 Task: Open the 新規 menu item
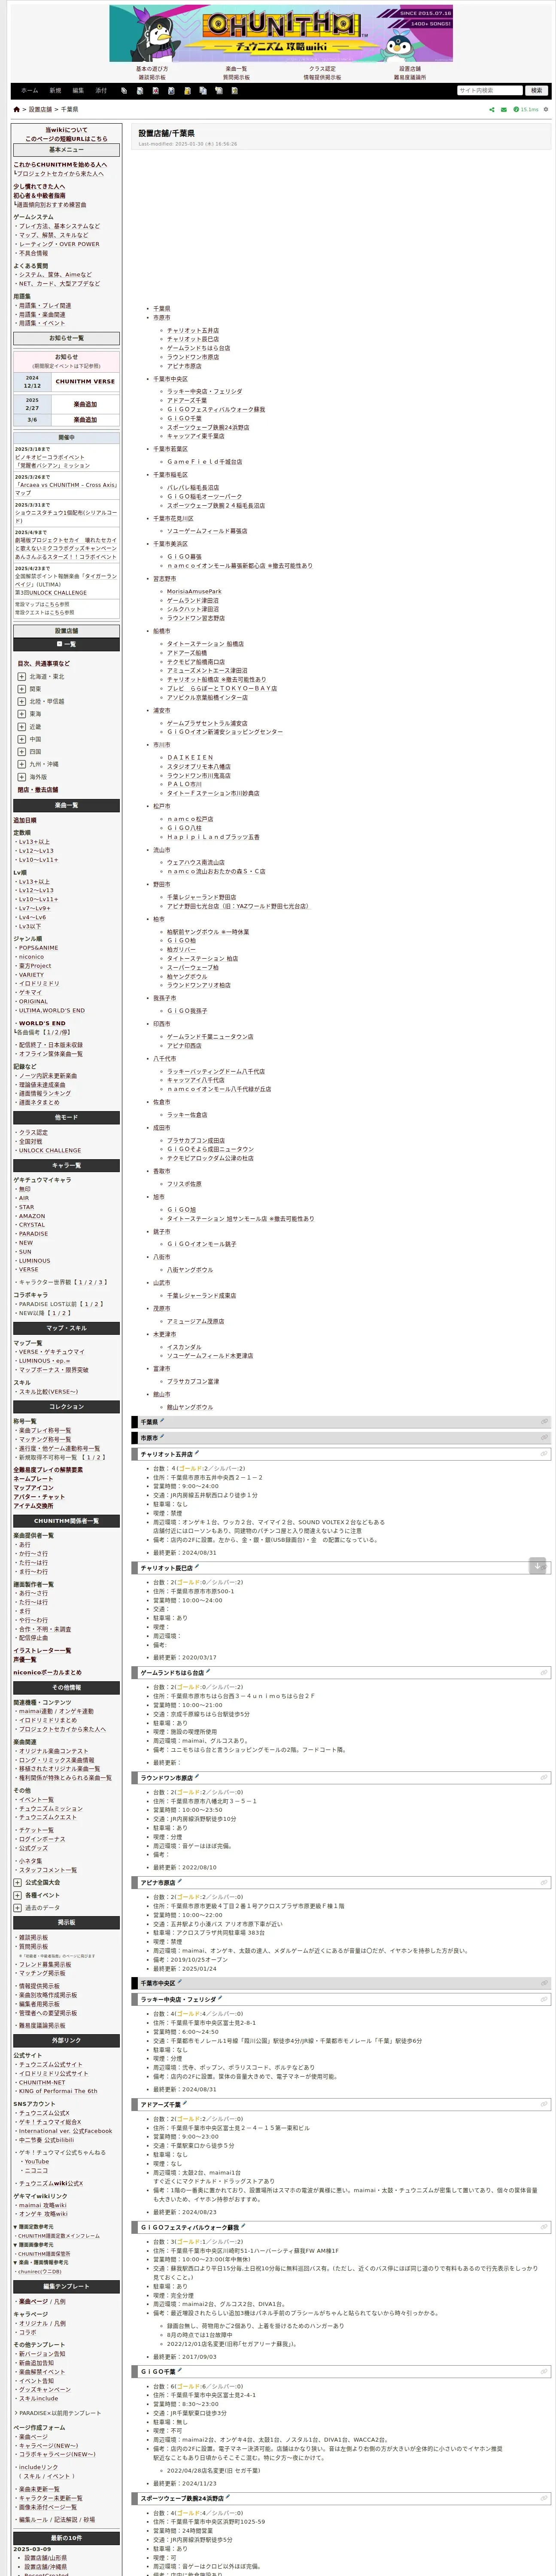pos(55,90)
